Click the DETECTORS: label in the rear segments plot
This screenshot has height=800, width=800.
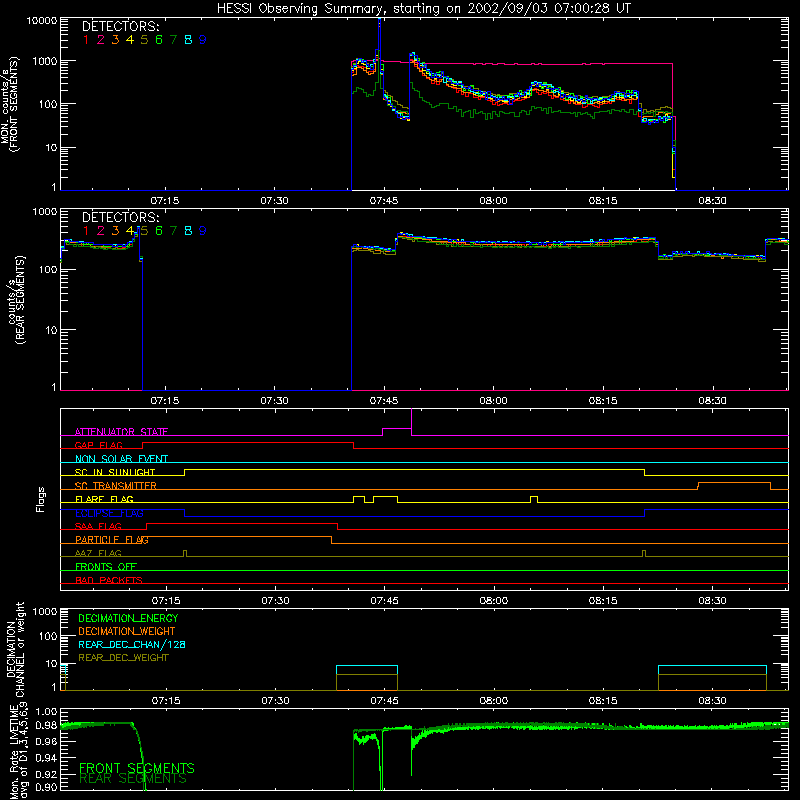click(120, 217)
